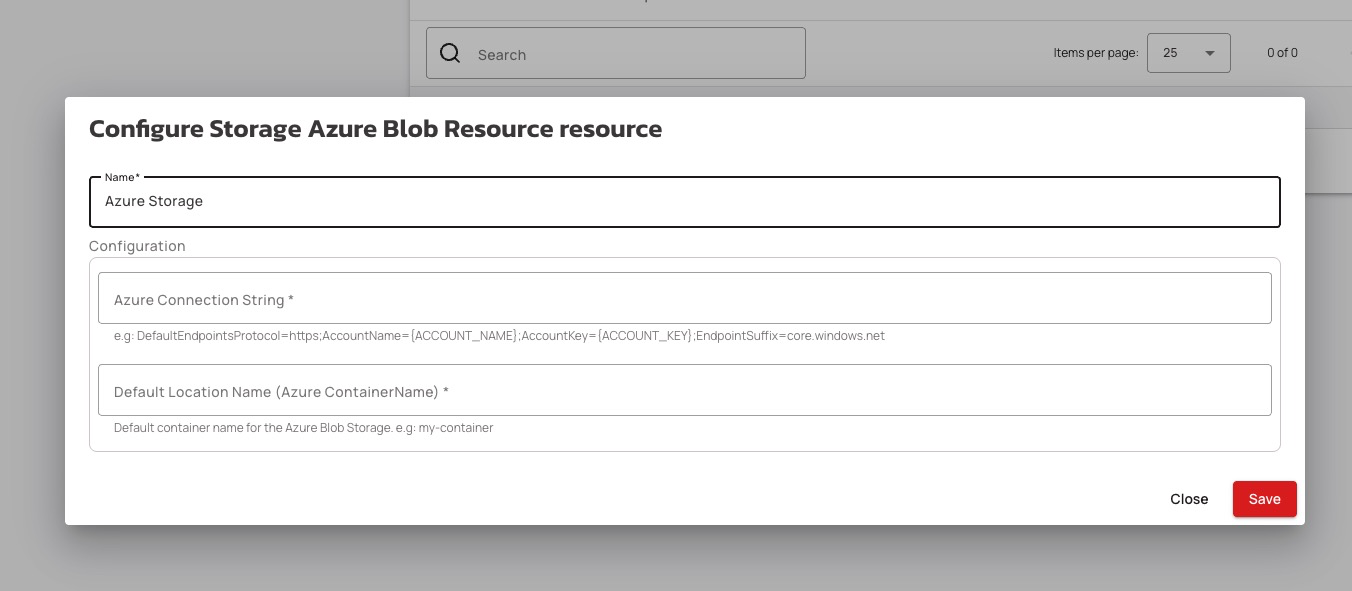Click the small "Name*" floating label
The image size is (1352, 591).
click(x=122, y=178)
